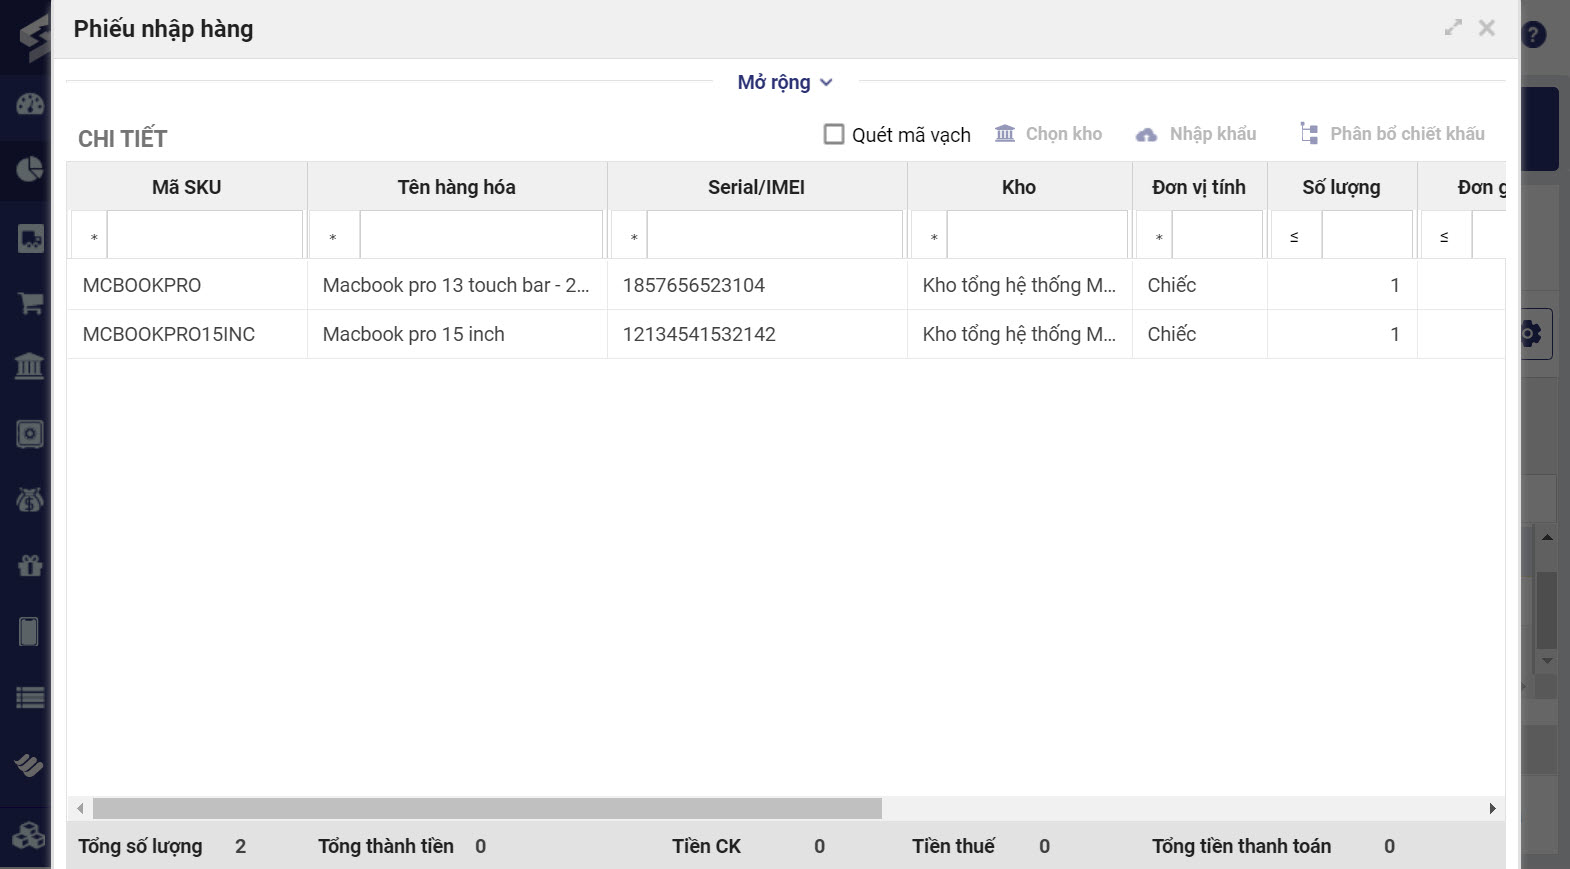Open Số lượng filter operator dropdown

tap(1295, 237)
